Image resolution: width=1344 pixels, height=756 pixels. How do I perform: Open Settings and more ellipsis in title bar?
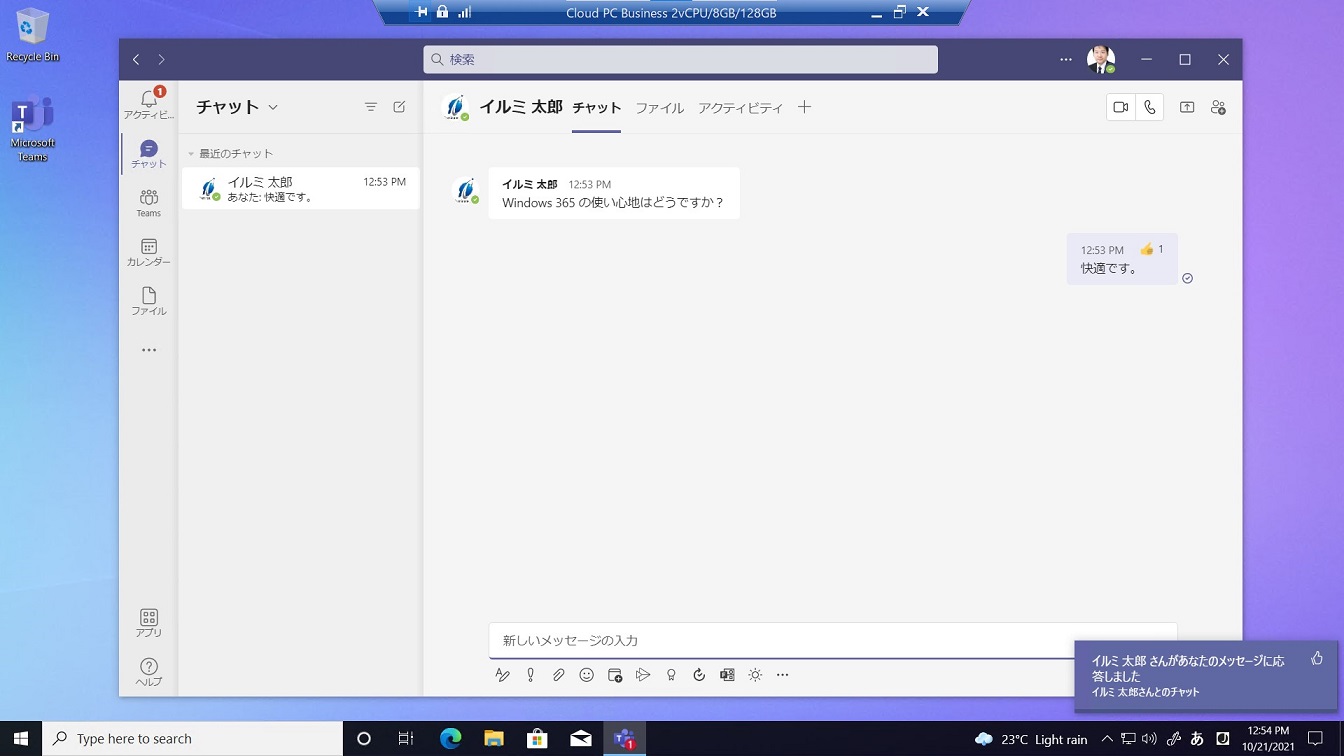point(1066,60)
